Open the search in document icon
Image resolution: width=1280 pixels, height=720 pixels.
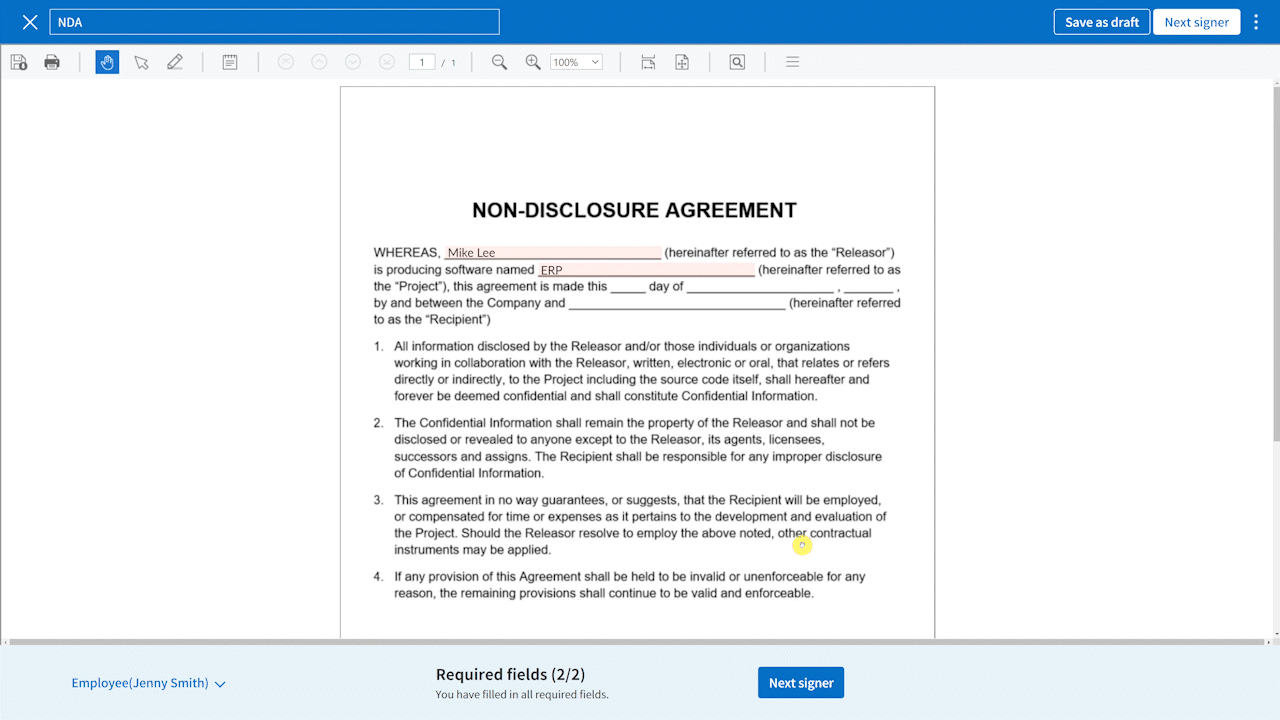pos(737,62)
